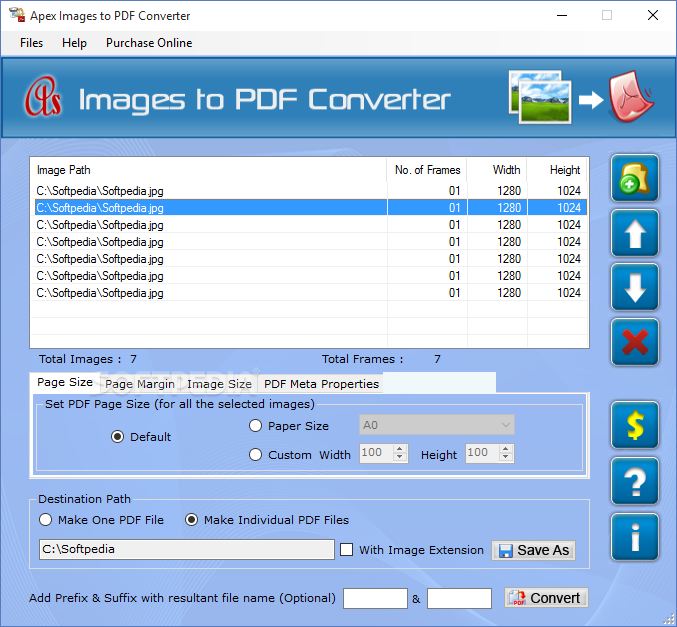The width and height of the screenshot is (677, 627).
Task: Click the destination path field C:\Softpedia
Action: coord(187,549)
